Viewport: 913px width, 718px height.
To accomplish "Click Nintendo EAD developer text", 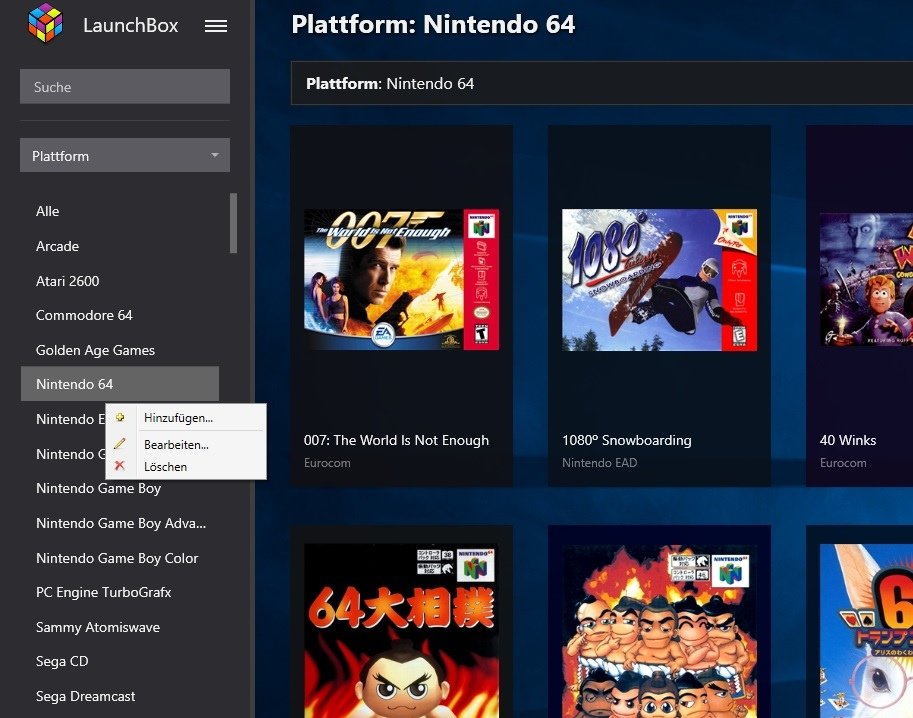I will 599,463.
